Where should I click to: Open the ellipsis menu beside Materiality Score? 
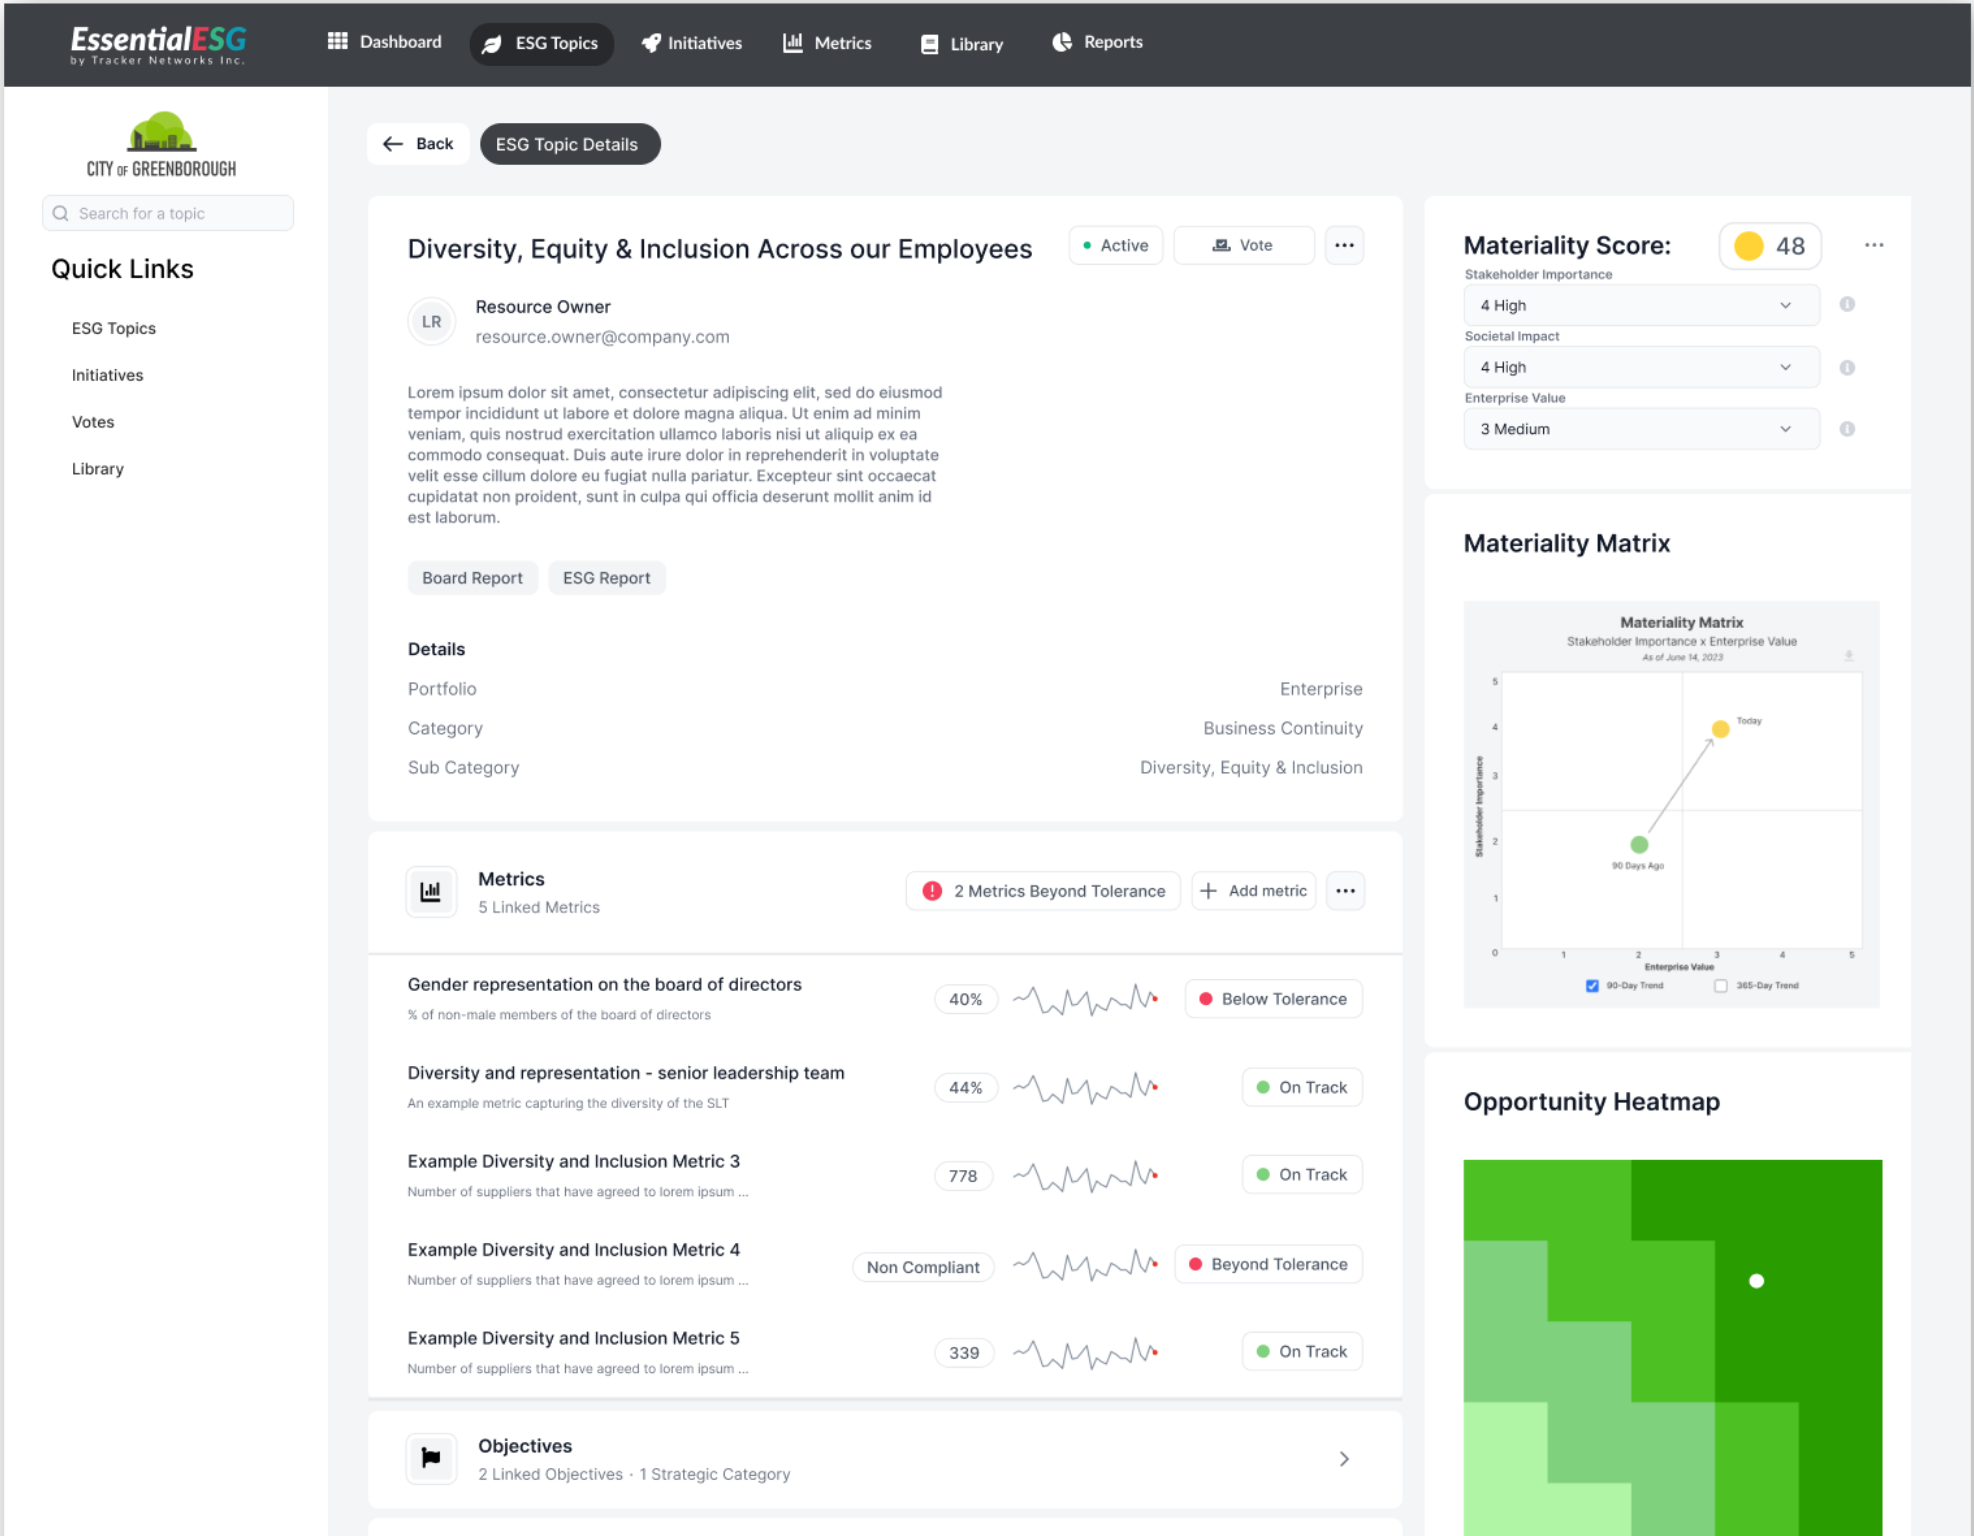pyautogui.click(x=1874, y=245)
